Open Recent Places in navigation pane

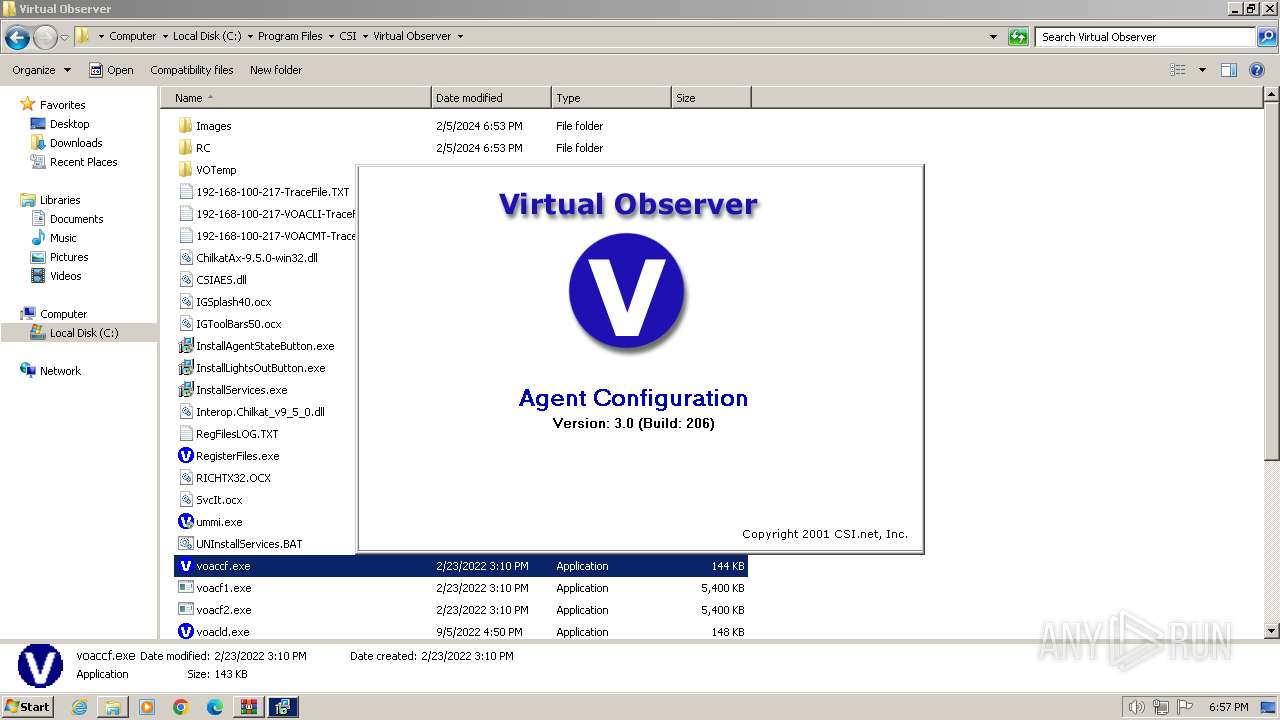tap(83, 162)
